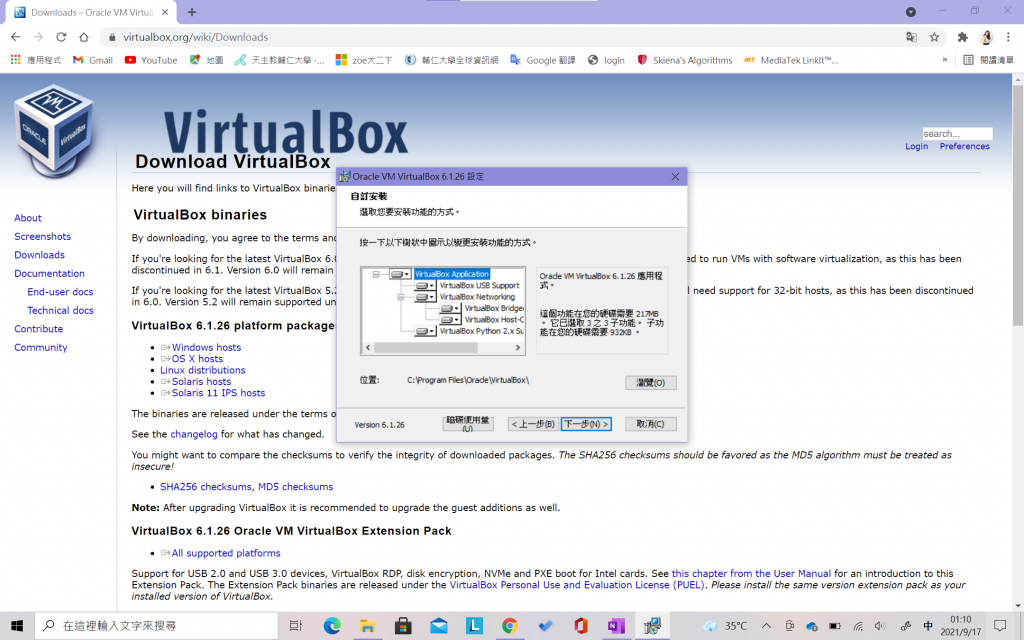Click the Linux distributions link
Screen dimensions: 1024x640
click(x=202, y=370)
